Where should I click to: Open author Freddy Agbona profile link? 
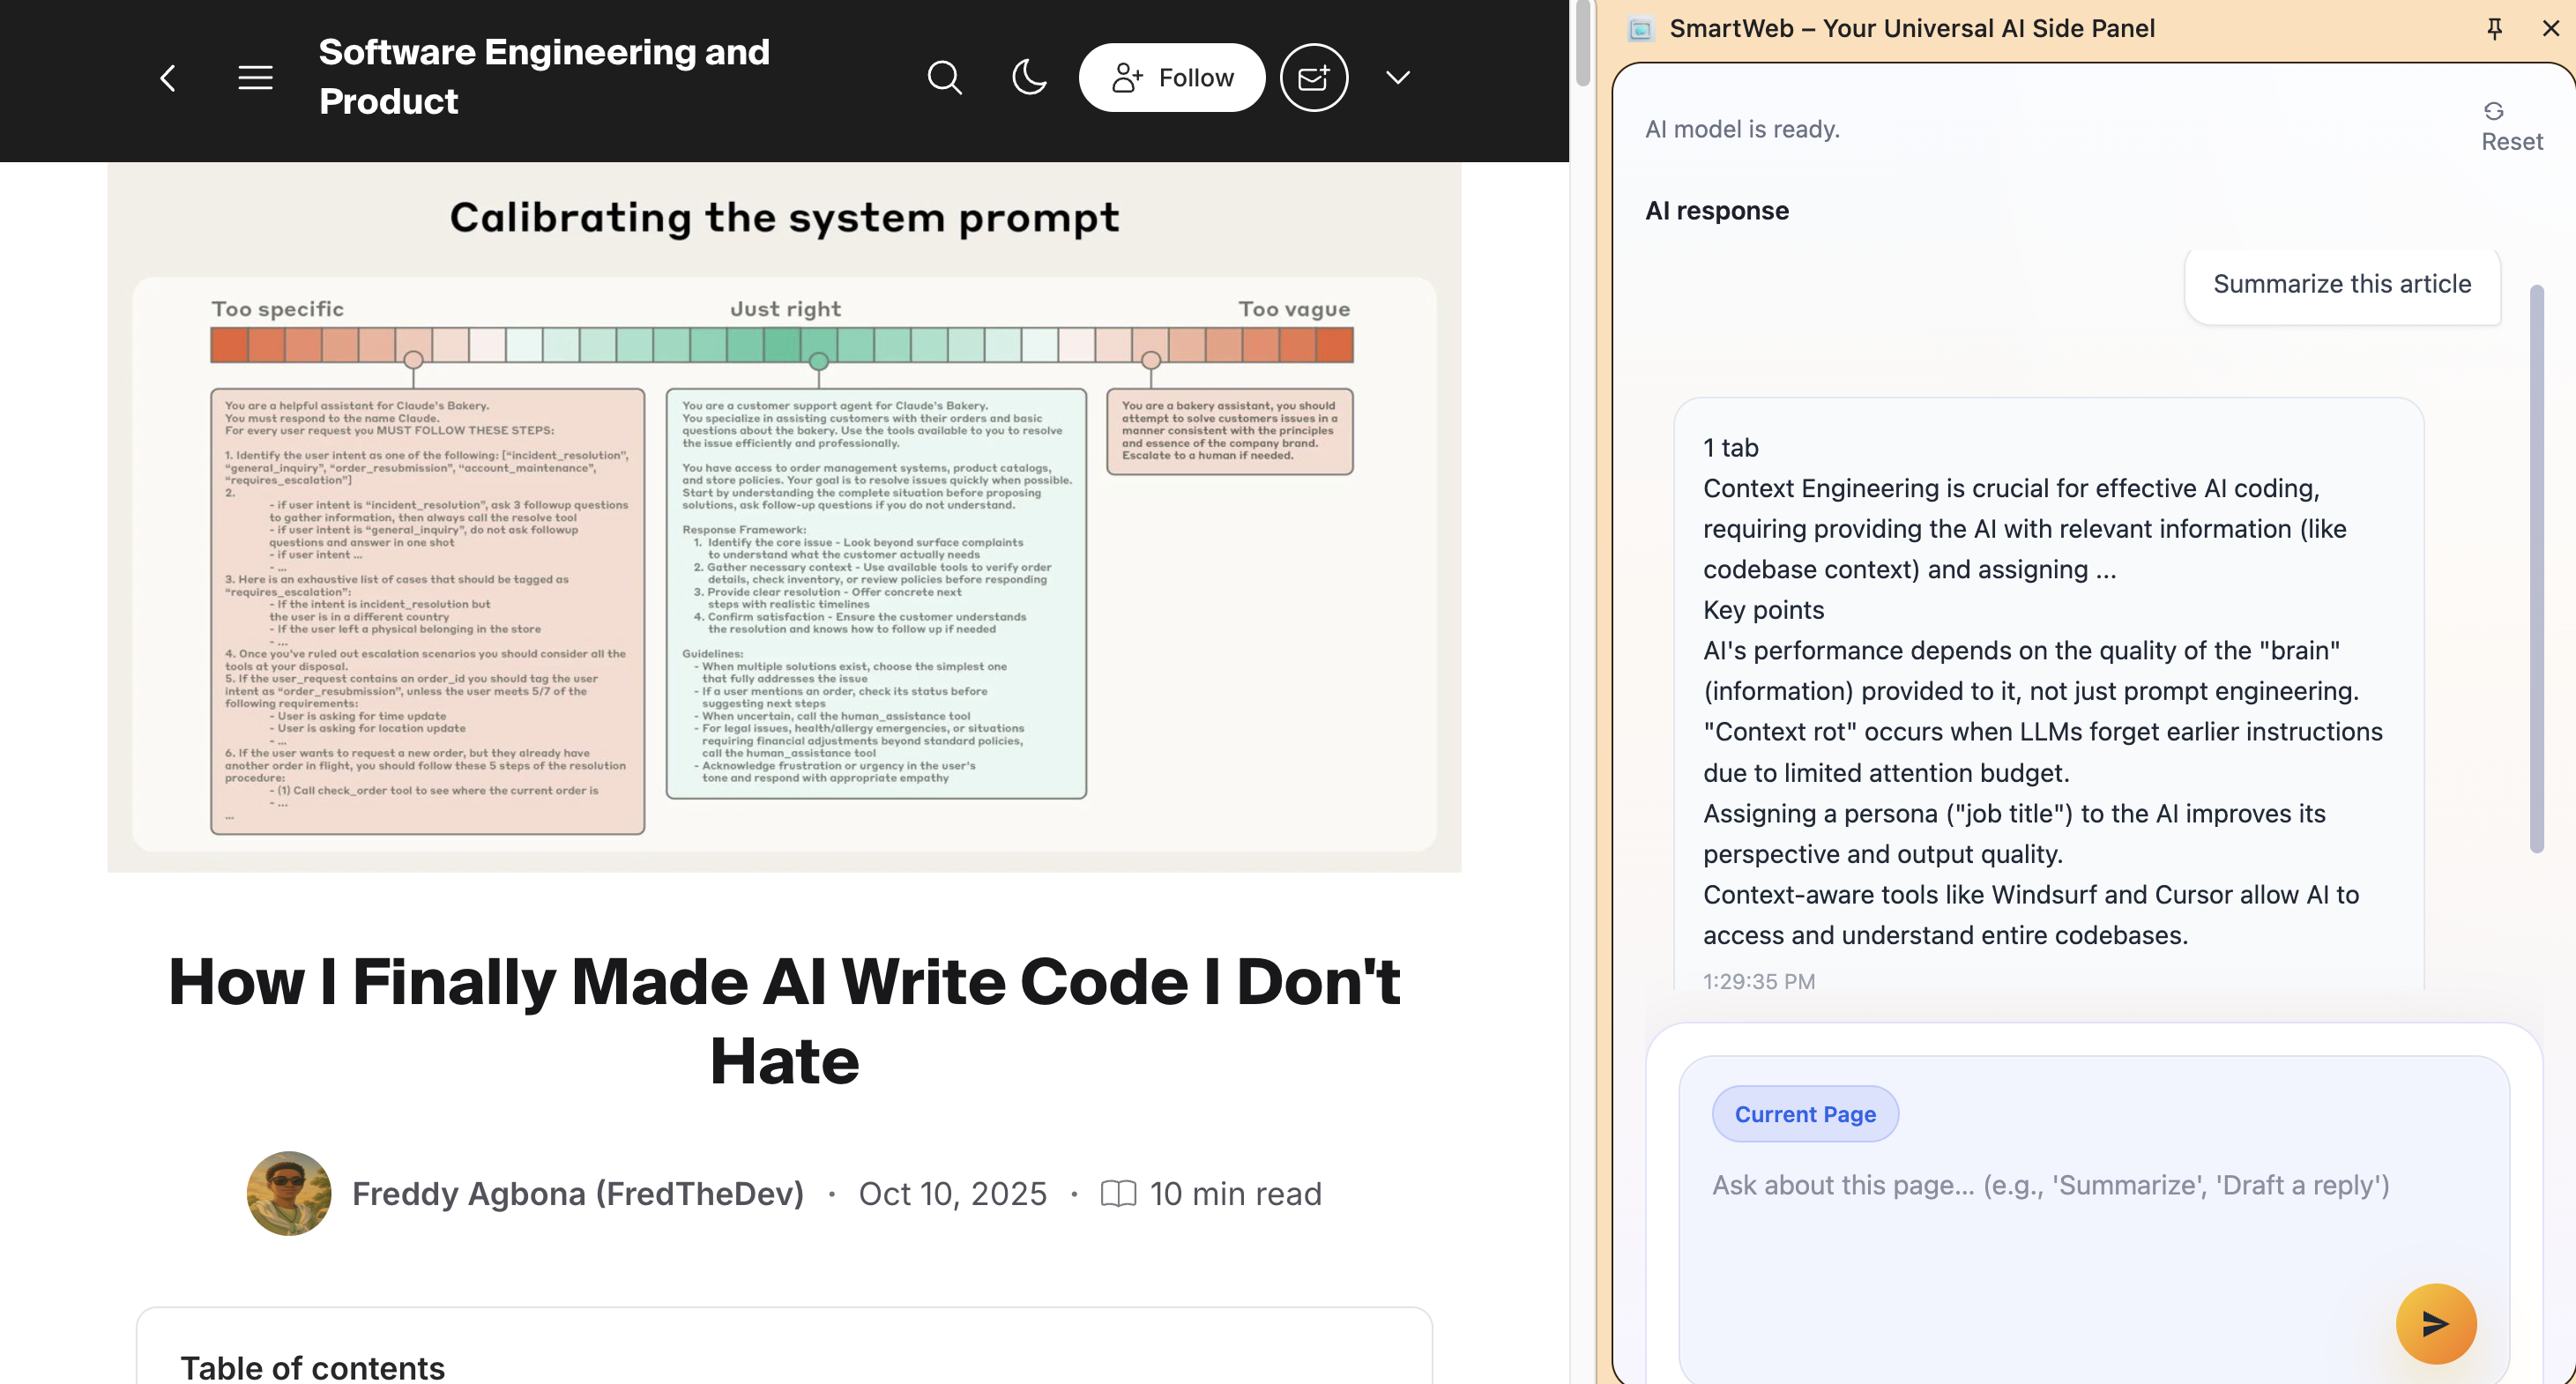point(578,1194)
